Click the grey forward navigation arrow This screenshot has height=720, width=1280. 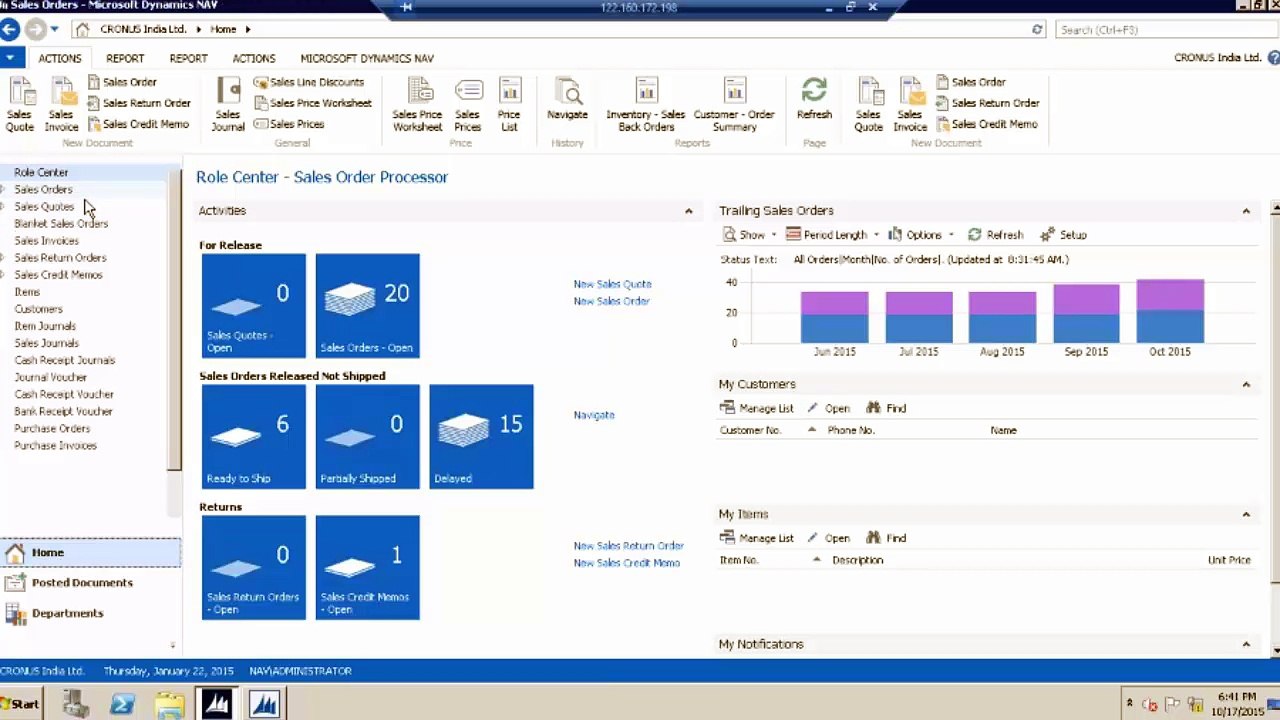(35, 30)
